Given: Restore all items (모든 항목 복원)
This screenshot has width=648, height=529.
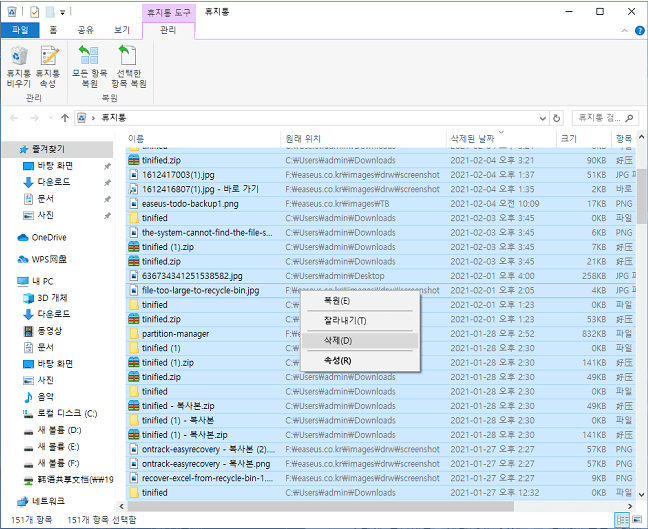Looking at the screenshot, I should [x=89, y=66].
